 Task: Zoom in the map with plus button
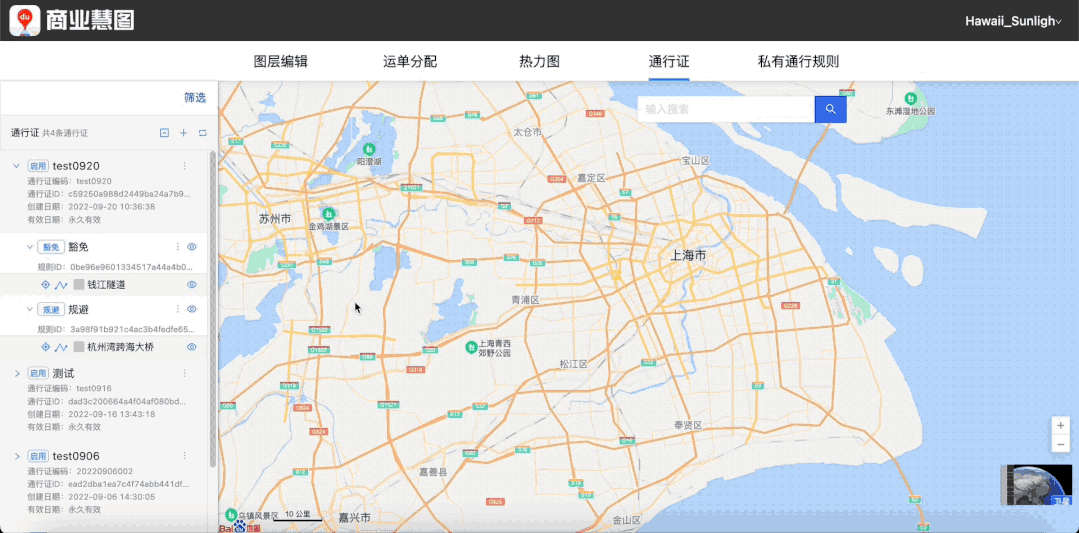pos(1060,425)
